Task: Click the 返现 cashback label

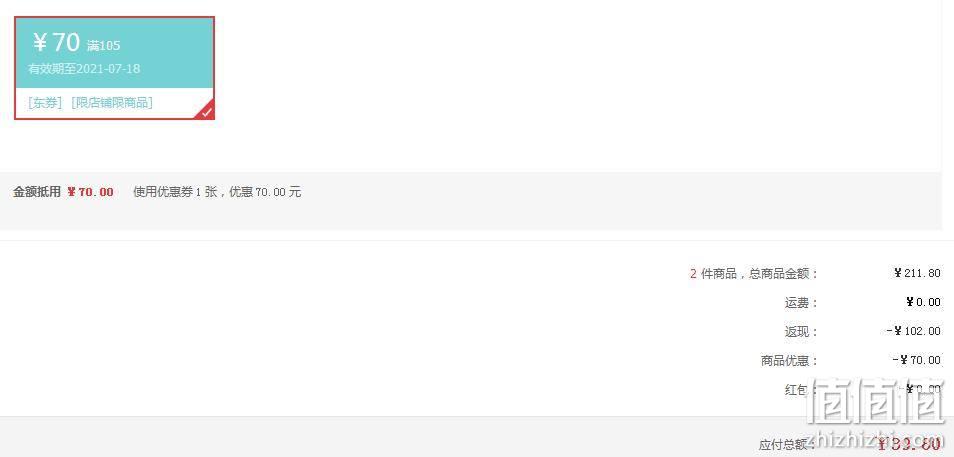Action: [x=801, y=332]
